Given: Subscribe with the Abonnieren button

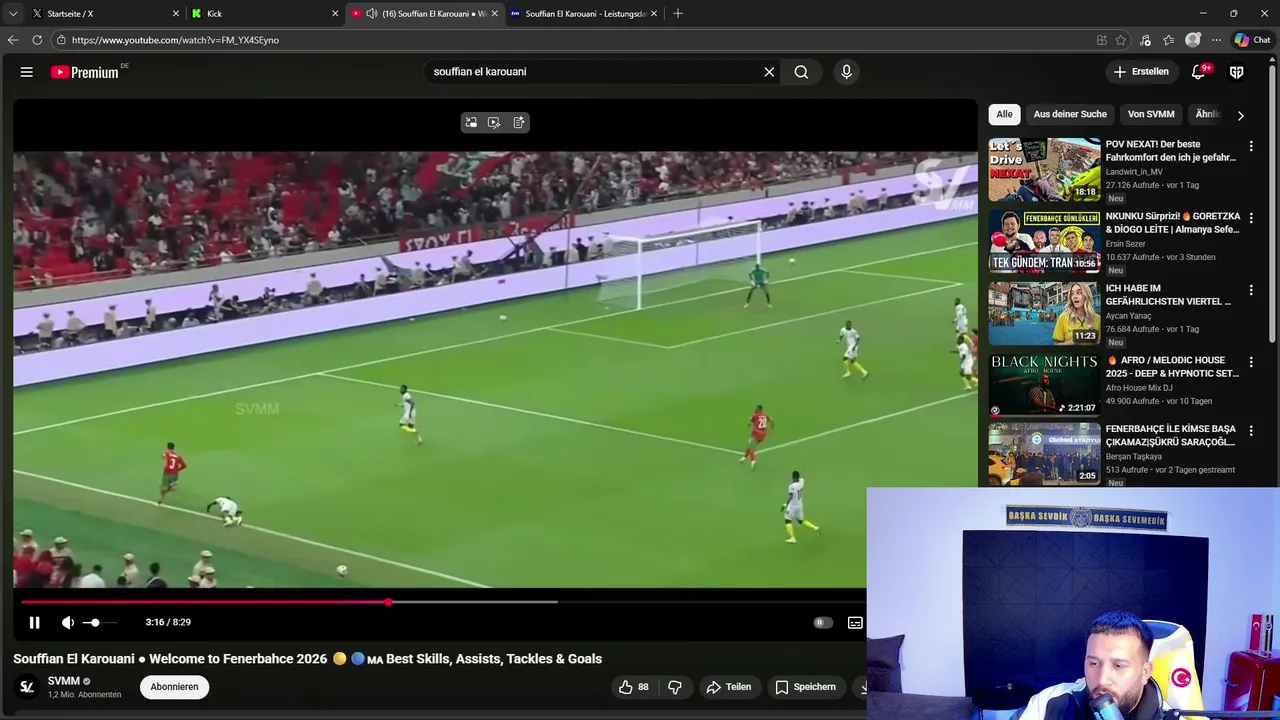Looking at the screenshot, I should coord(174,687).
